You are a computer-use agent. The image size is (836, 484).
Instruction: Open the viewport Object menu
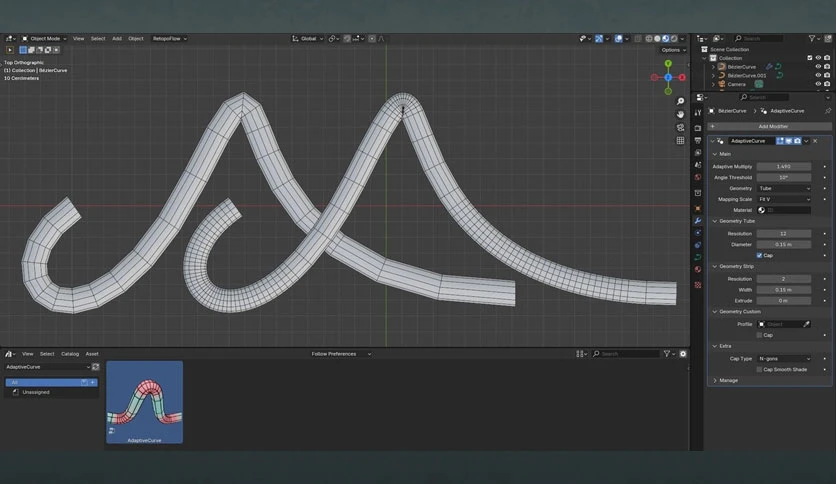point(135,38)
